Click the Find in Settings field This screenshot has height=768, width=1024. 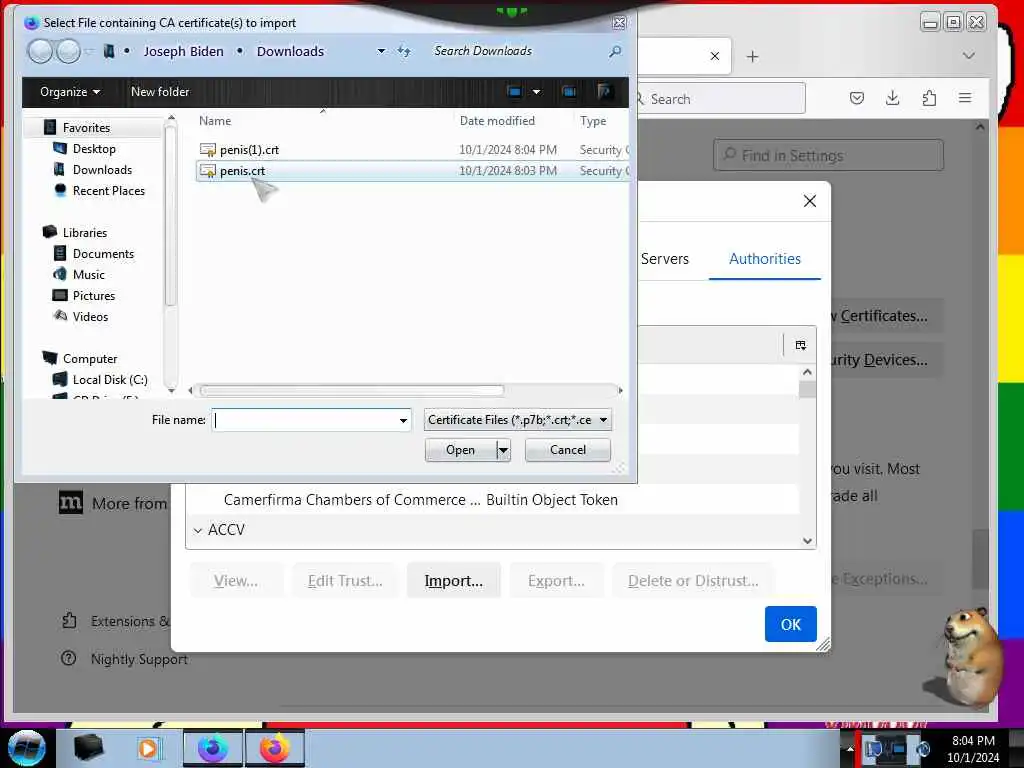pyautogui.click(x=828, y=155)
